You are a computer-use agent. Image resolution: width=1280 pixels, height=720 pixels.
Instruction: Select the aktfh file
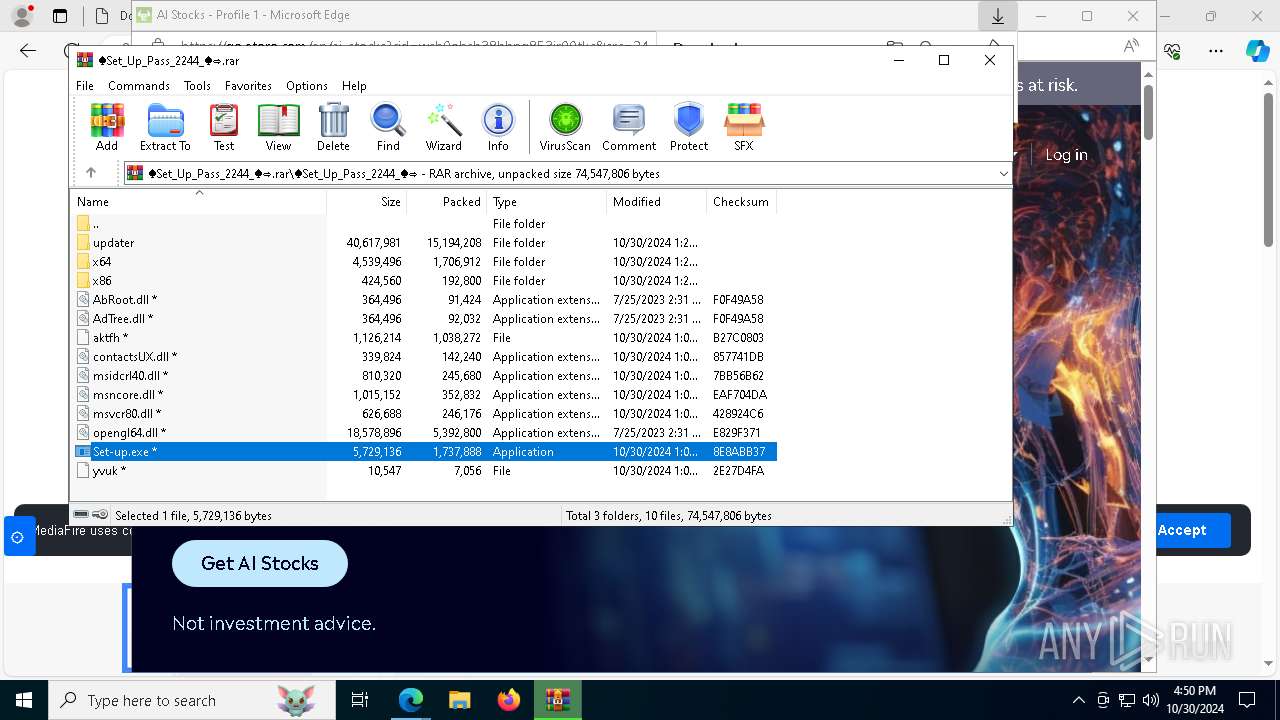424,338
